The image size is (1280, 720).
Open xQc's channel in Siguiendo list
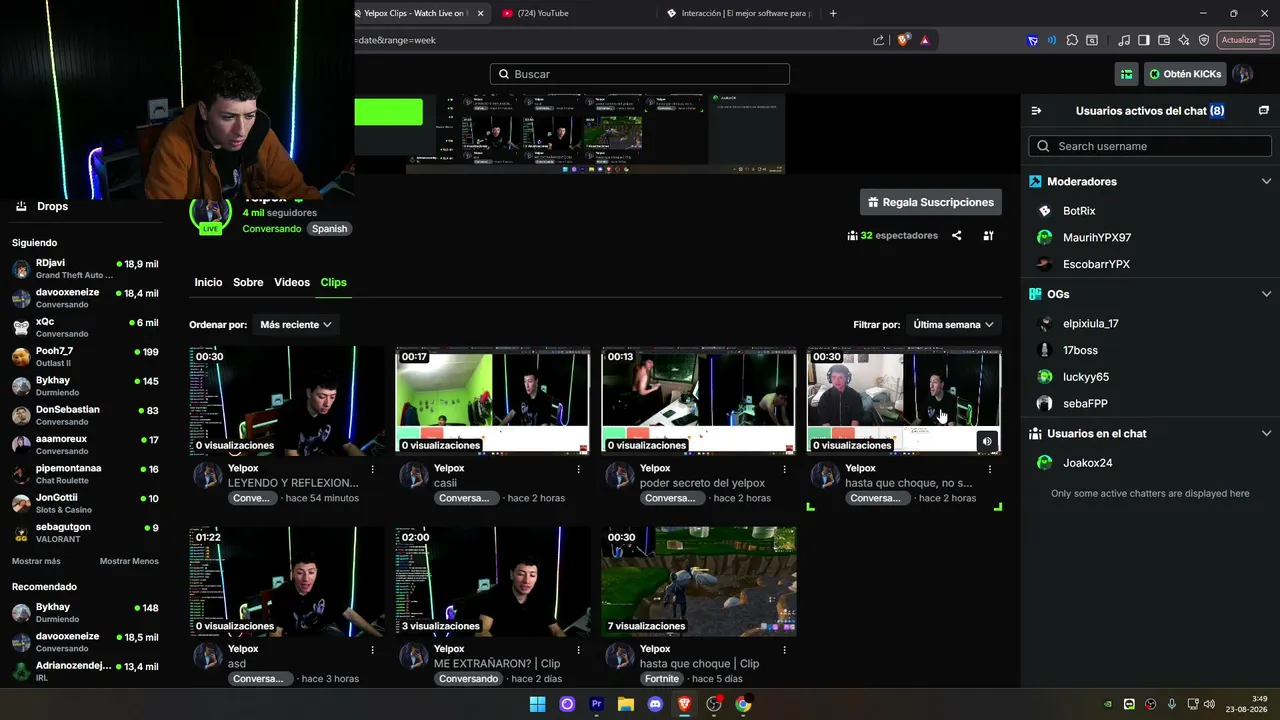pyautogui.click(x=85, y=327)
